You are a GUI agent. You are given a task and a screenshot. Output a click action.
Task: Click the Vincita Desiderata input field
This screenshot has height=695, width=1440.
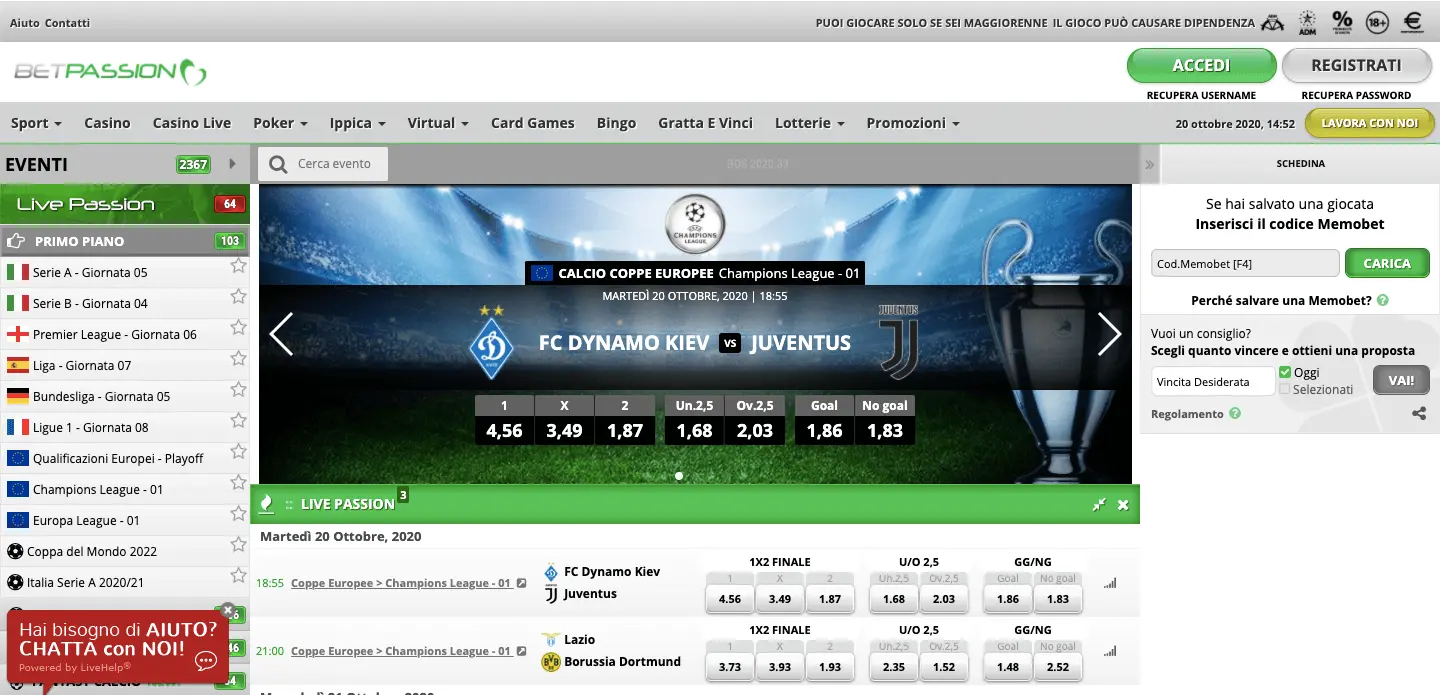click(x=1213, y=381)
